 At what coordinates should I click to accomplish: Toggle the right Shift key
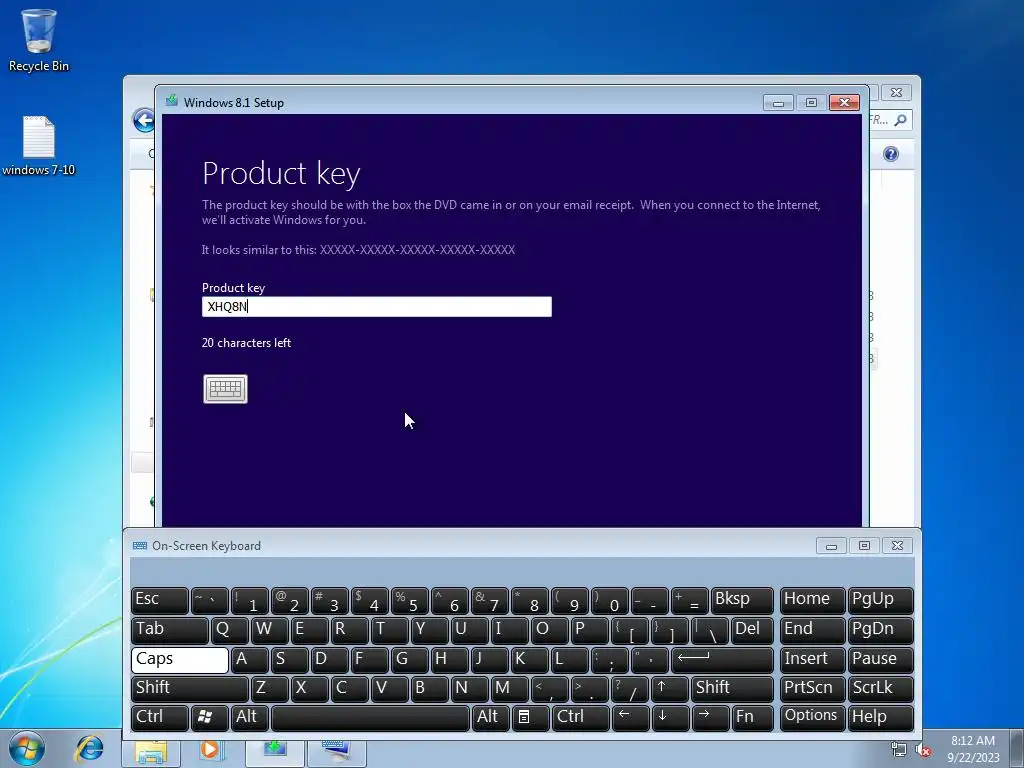pyautogui.click(x=731, y=688)
